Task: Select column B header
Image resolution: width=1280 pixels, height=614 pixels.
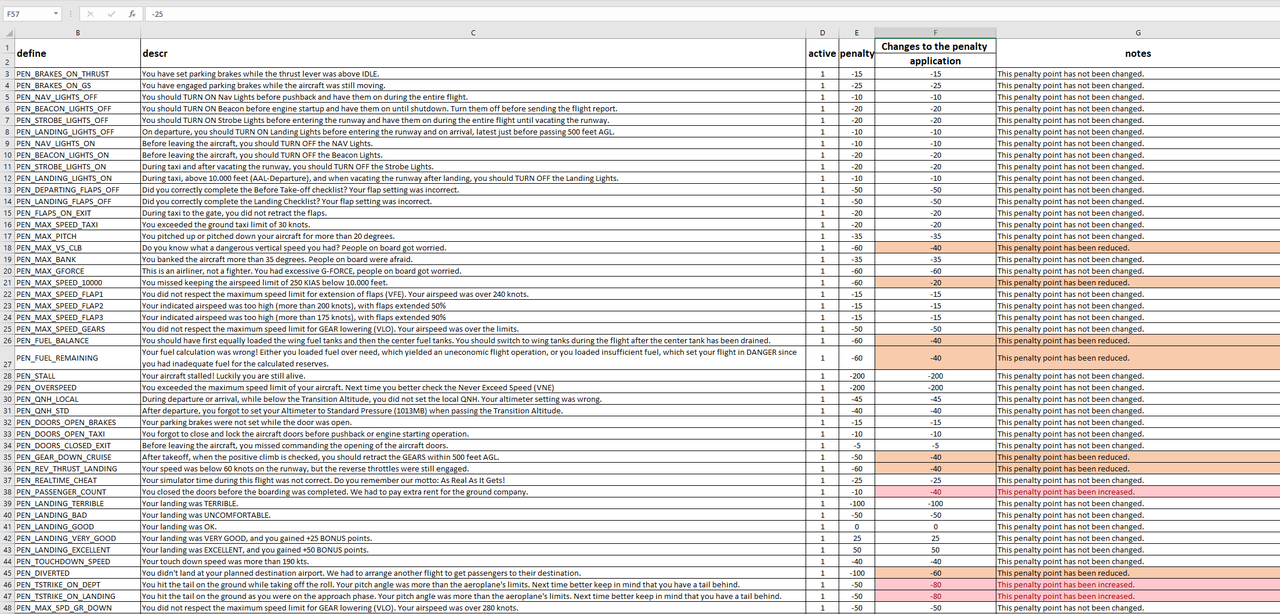Action: 78,33
